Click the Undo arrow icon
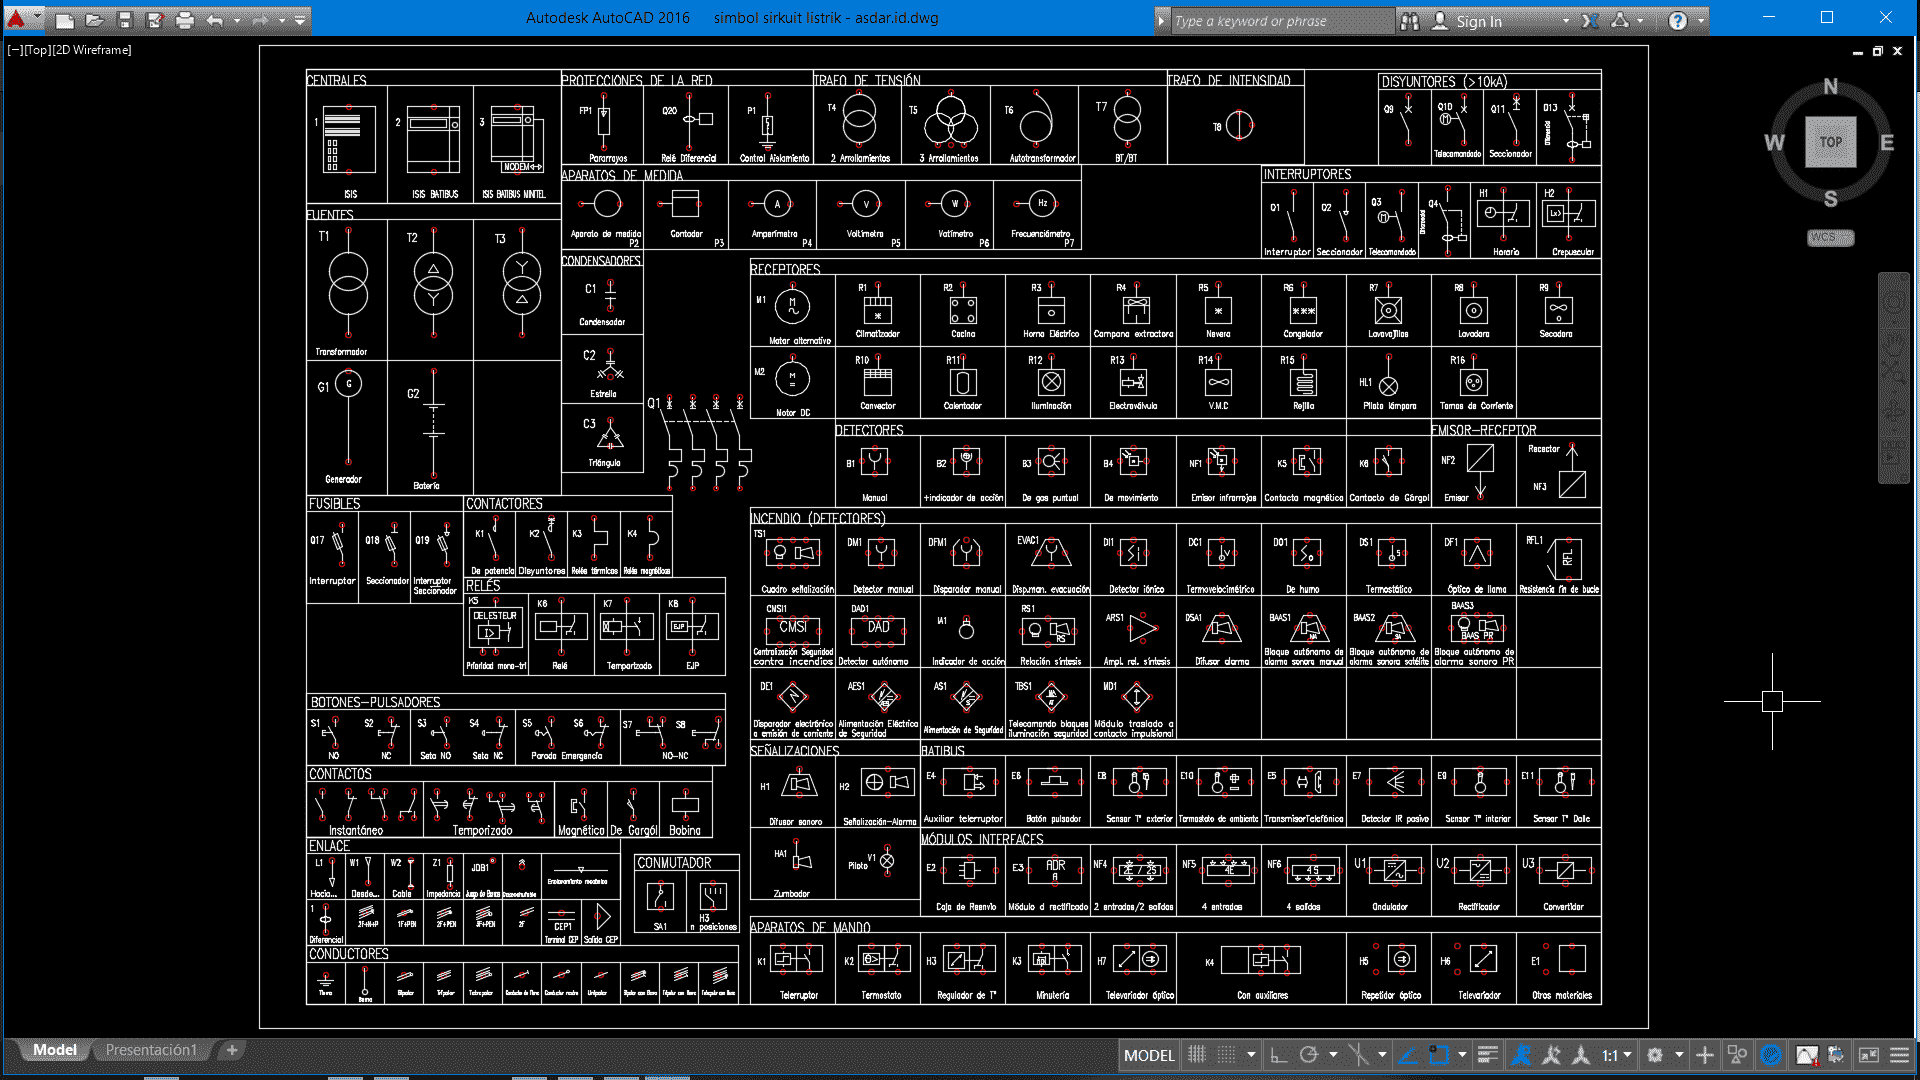Viewport: 1920px width, 1080px height. (214, 20)
